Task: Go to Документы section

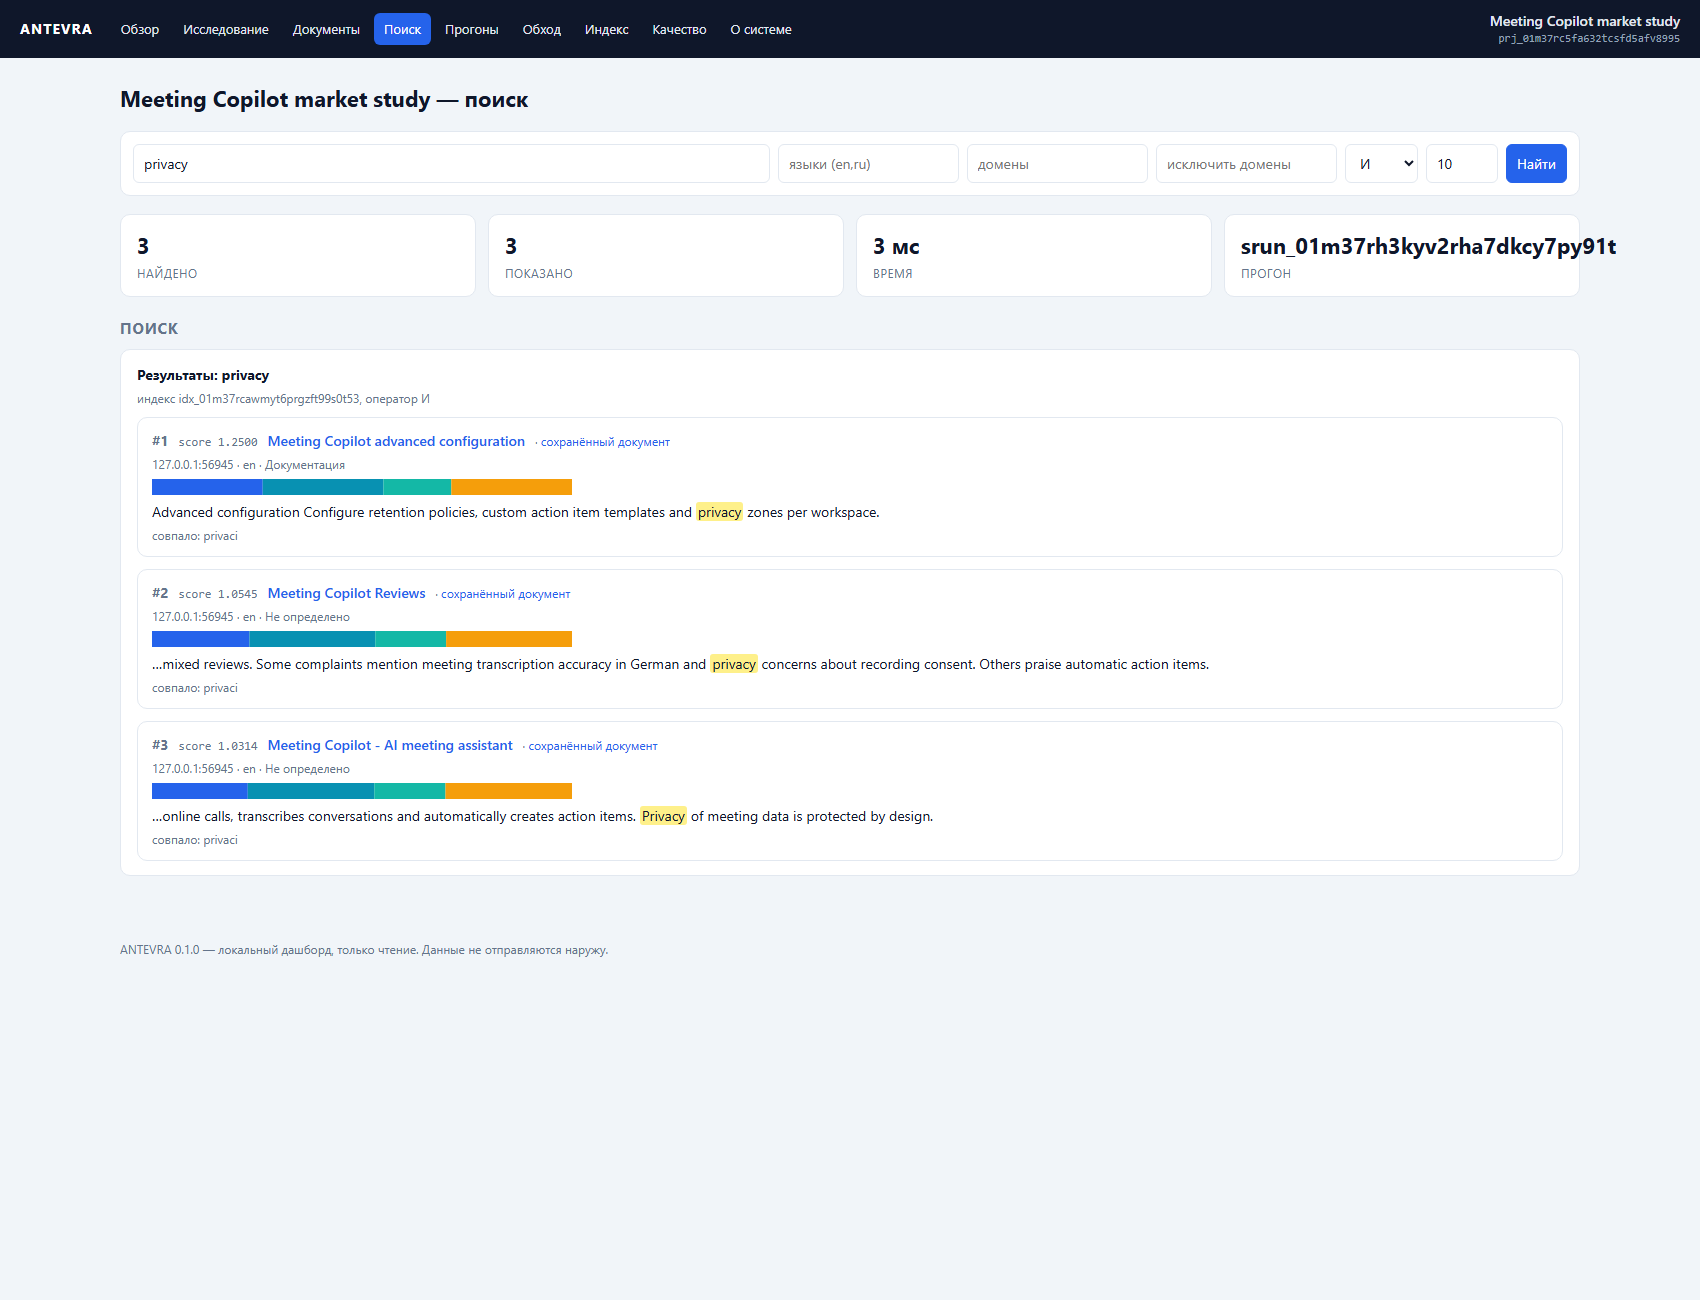Action: [326, 29]
